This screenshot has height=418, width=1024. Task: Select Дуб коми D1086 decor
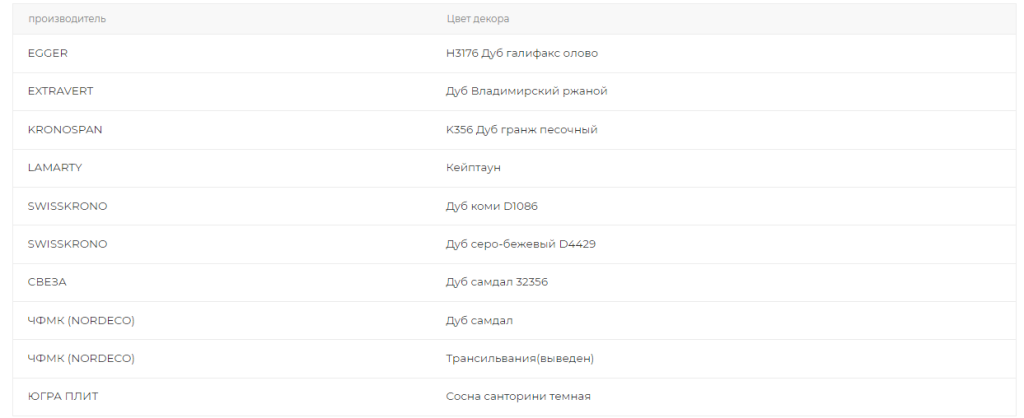(492, 206)
